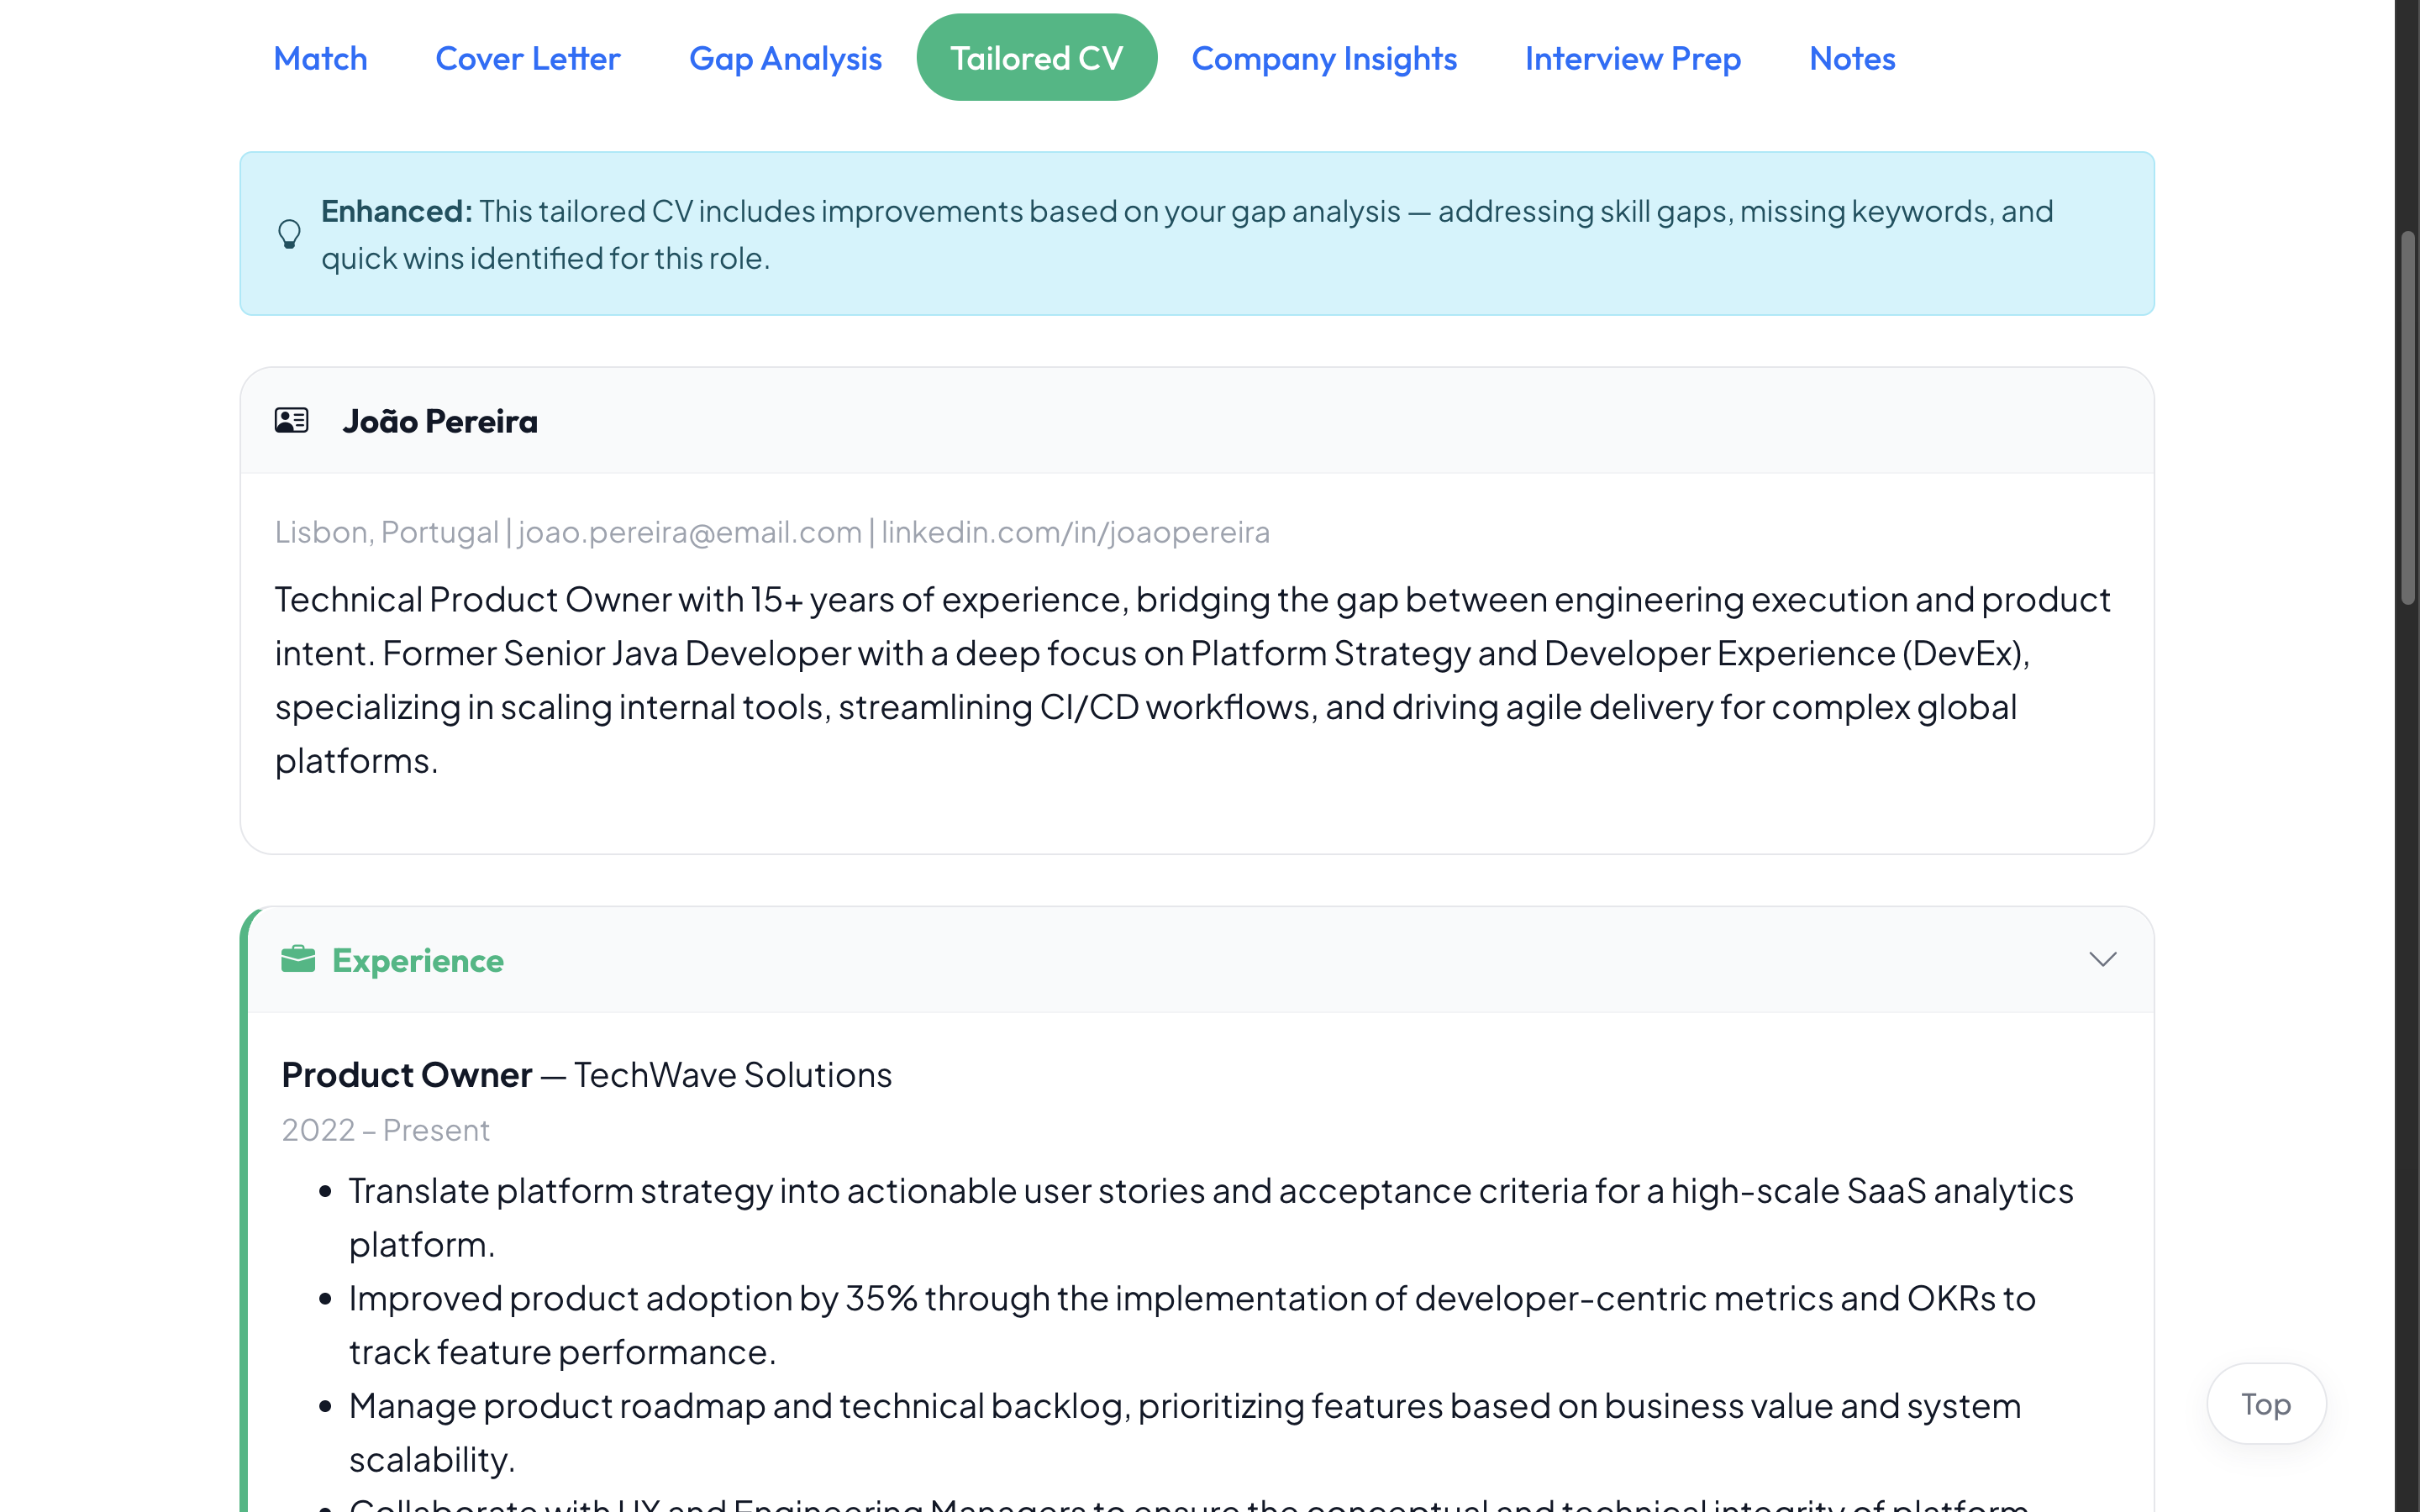Click the João Pereira name header
2420x1512 pixels.
440,421
